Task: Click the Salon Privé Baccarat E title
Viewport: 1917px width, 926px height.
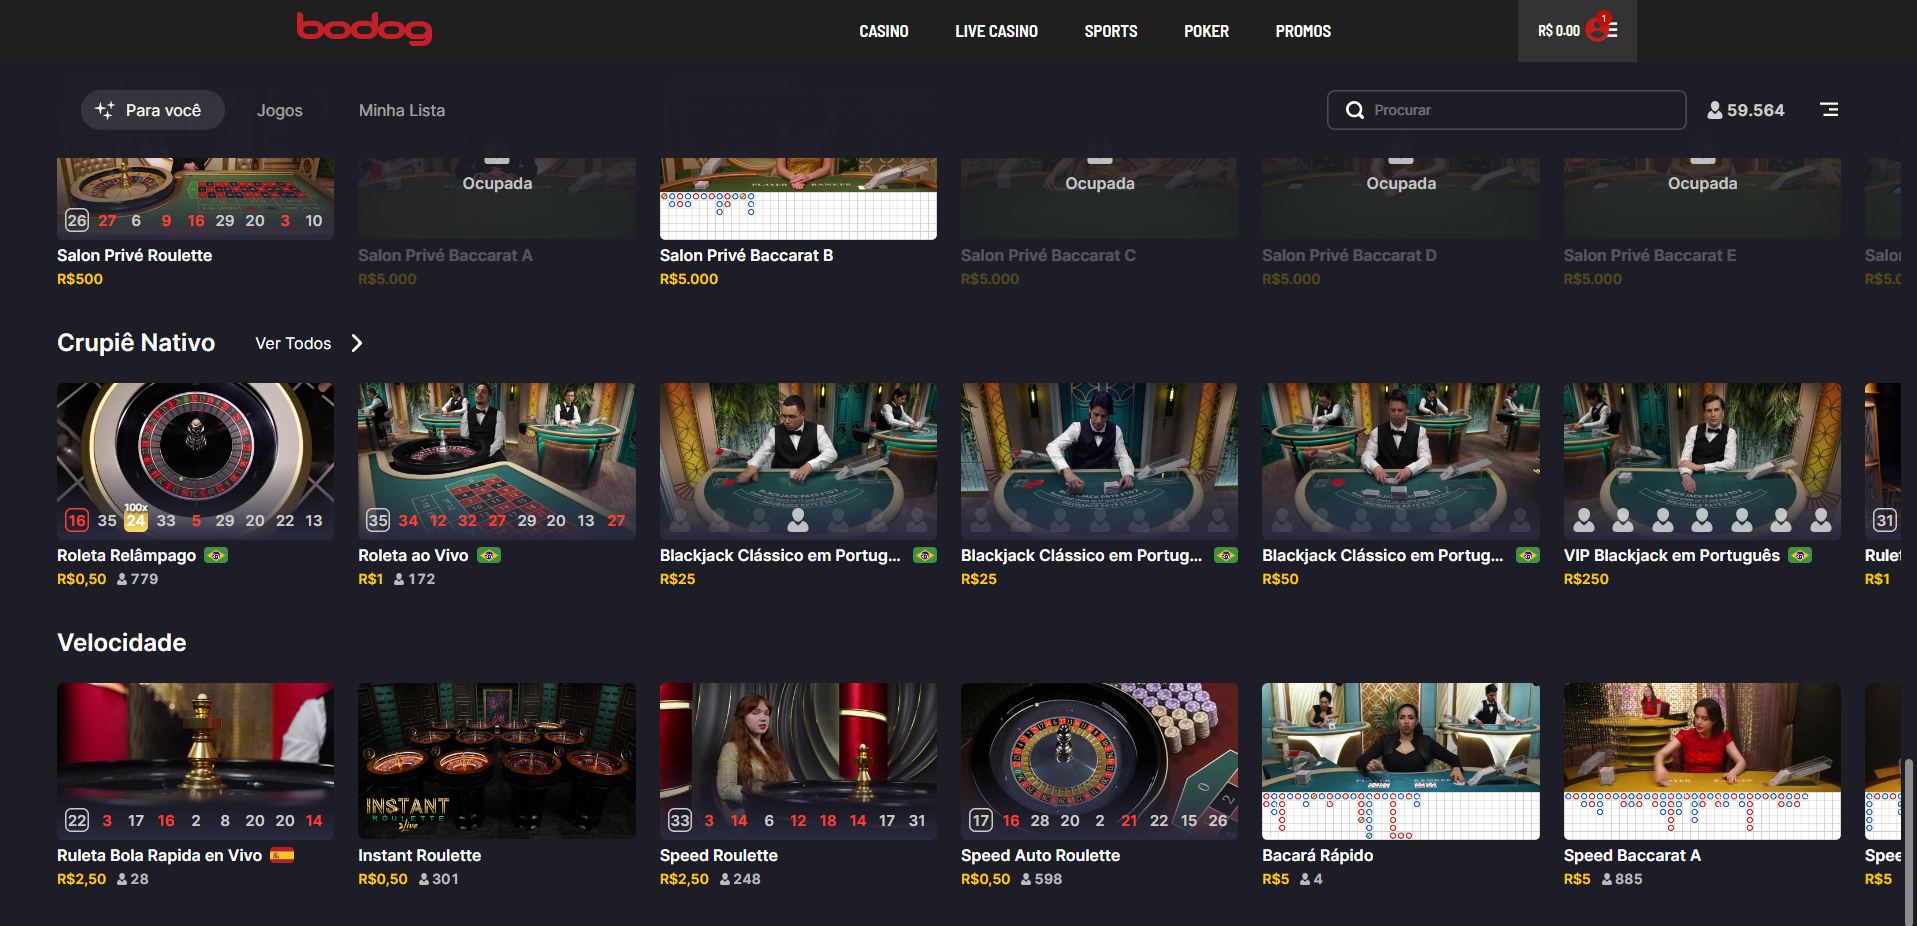Action: point(1650,255)
